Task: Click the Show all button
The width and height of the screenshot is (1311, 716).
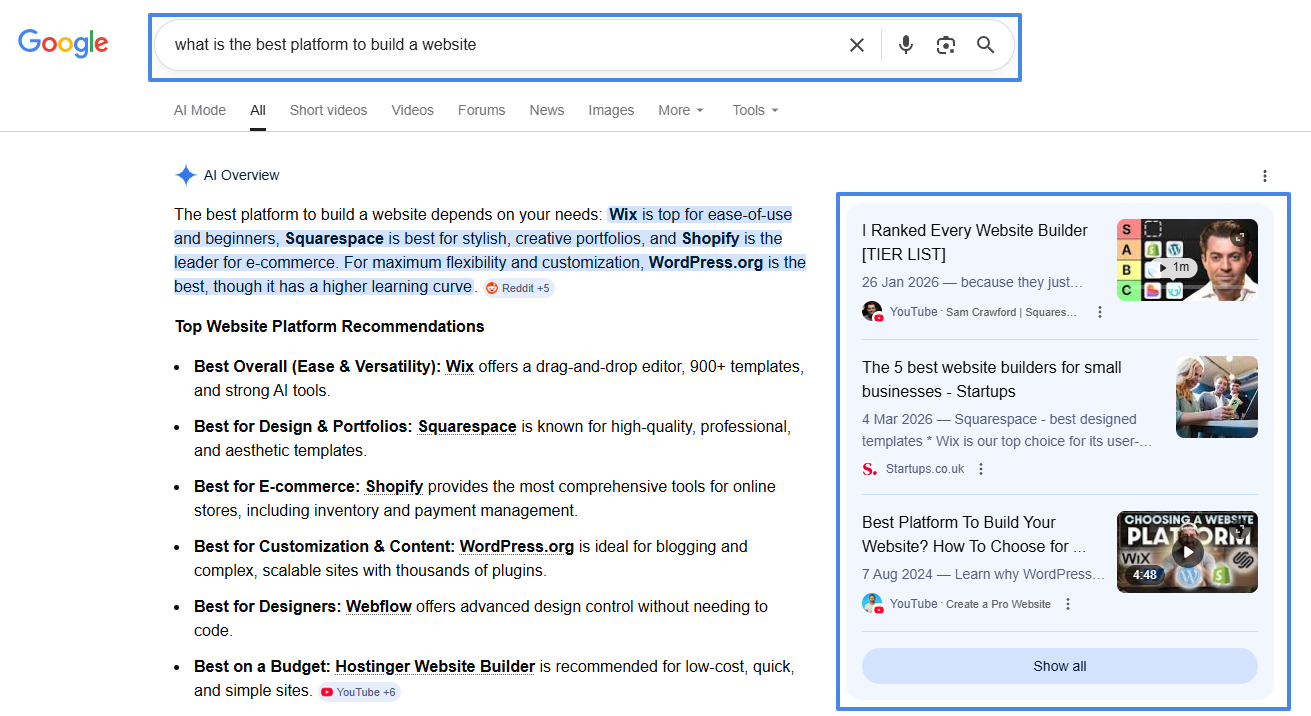Action: pyautogui.click(x=1059, y=665)
